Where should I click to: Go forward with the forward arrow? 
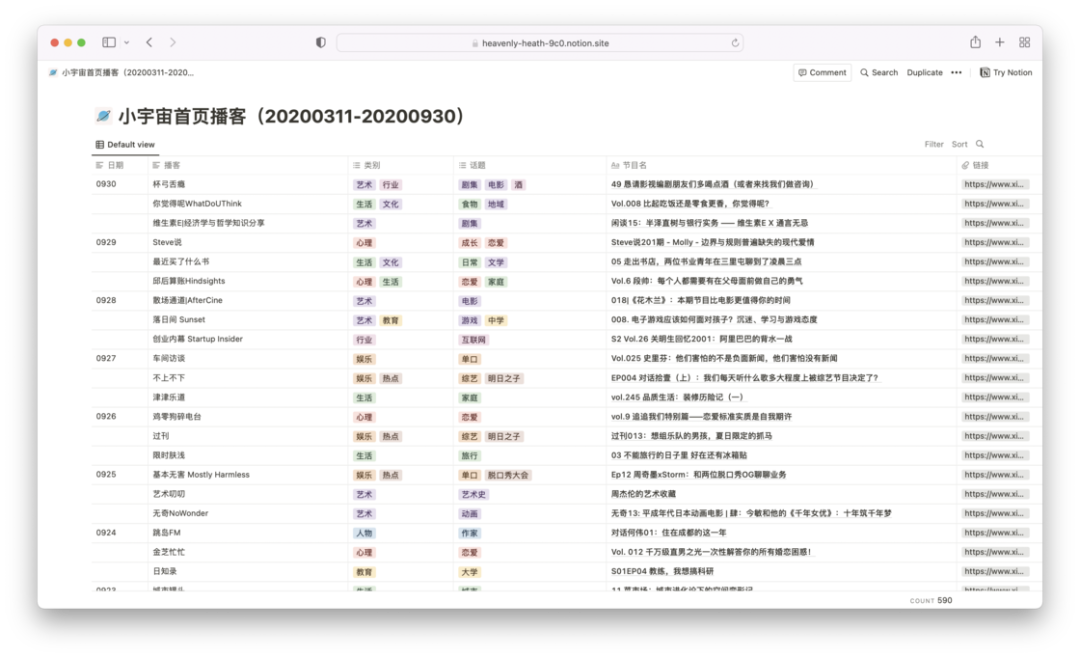tap(173, 43)
